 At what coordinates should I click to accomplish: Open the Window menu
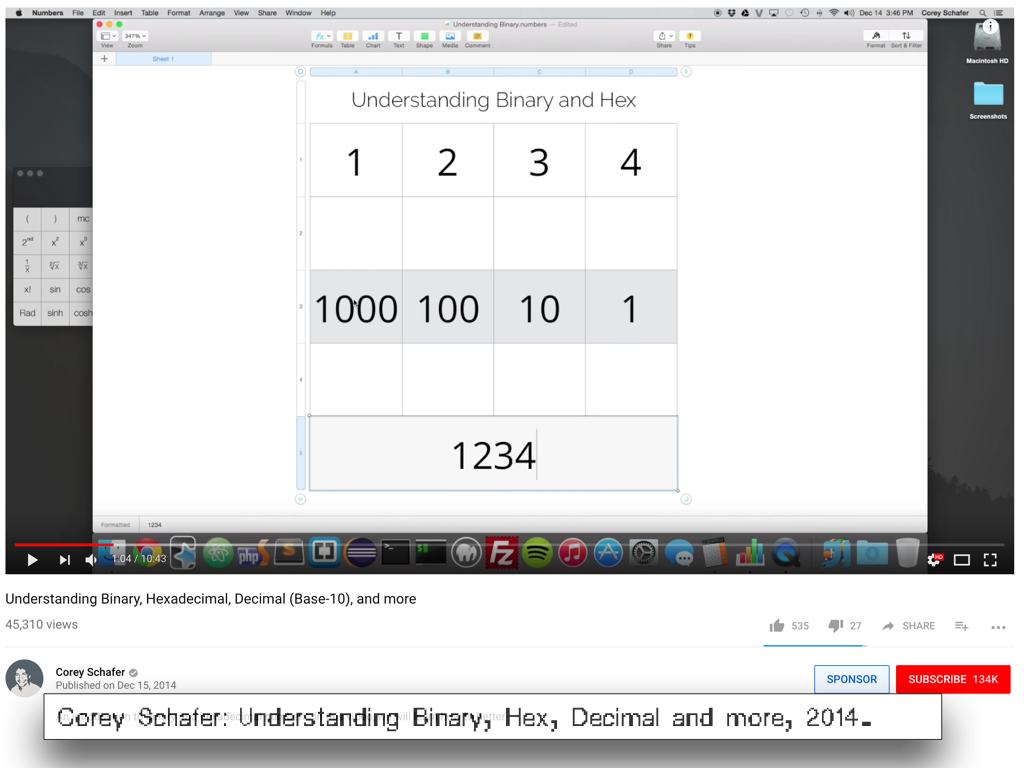(x=298, y=12)
